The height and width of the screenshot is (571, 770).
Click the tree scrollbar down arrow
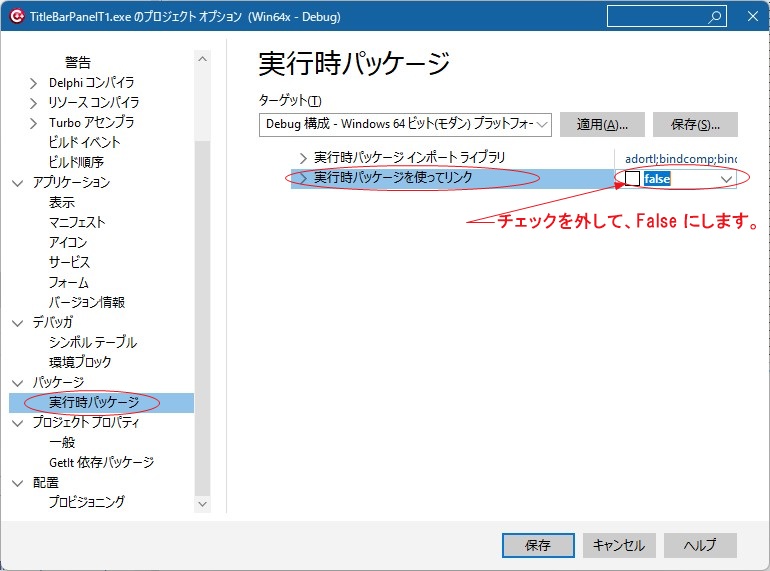pyautogui.click(x=203, y=504)
